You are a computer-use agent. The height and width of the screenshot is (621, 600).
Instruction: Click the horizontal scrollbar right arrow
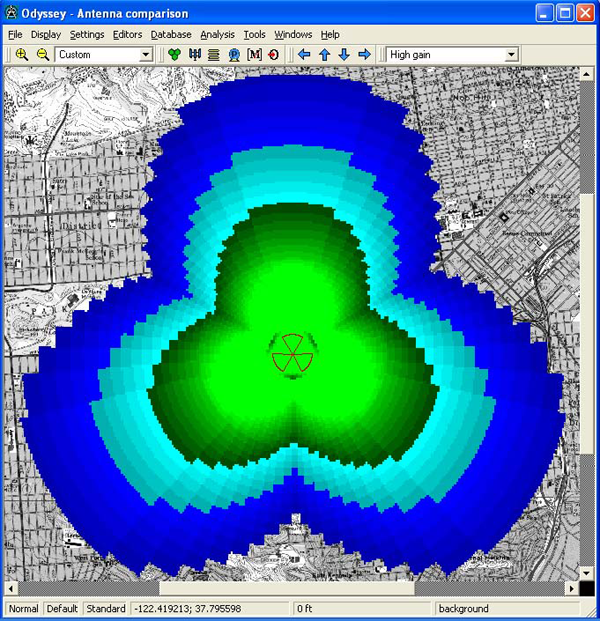pyautogui.click(x=571, y=589)
